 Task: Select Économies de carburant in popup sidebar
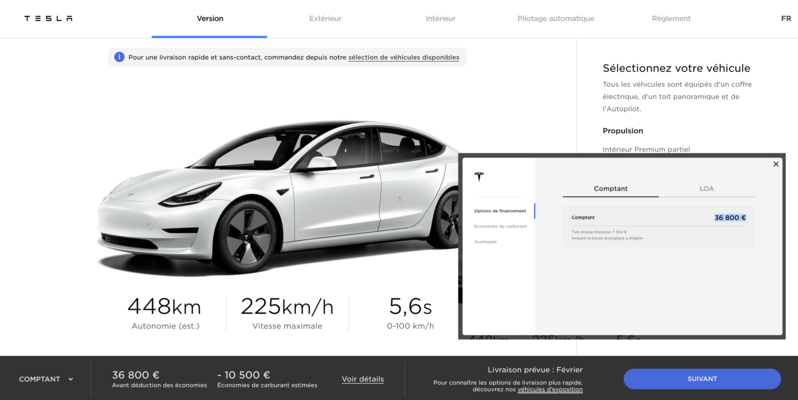(x=500, y=226)
